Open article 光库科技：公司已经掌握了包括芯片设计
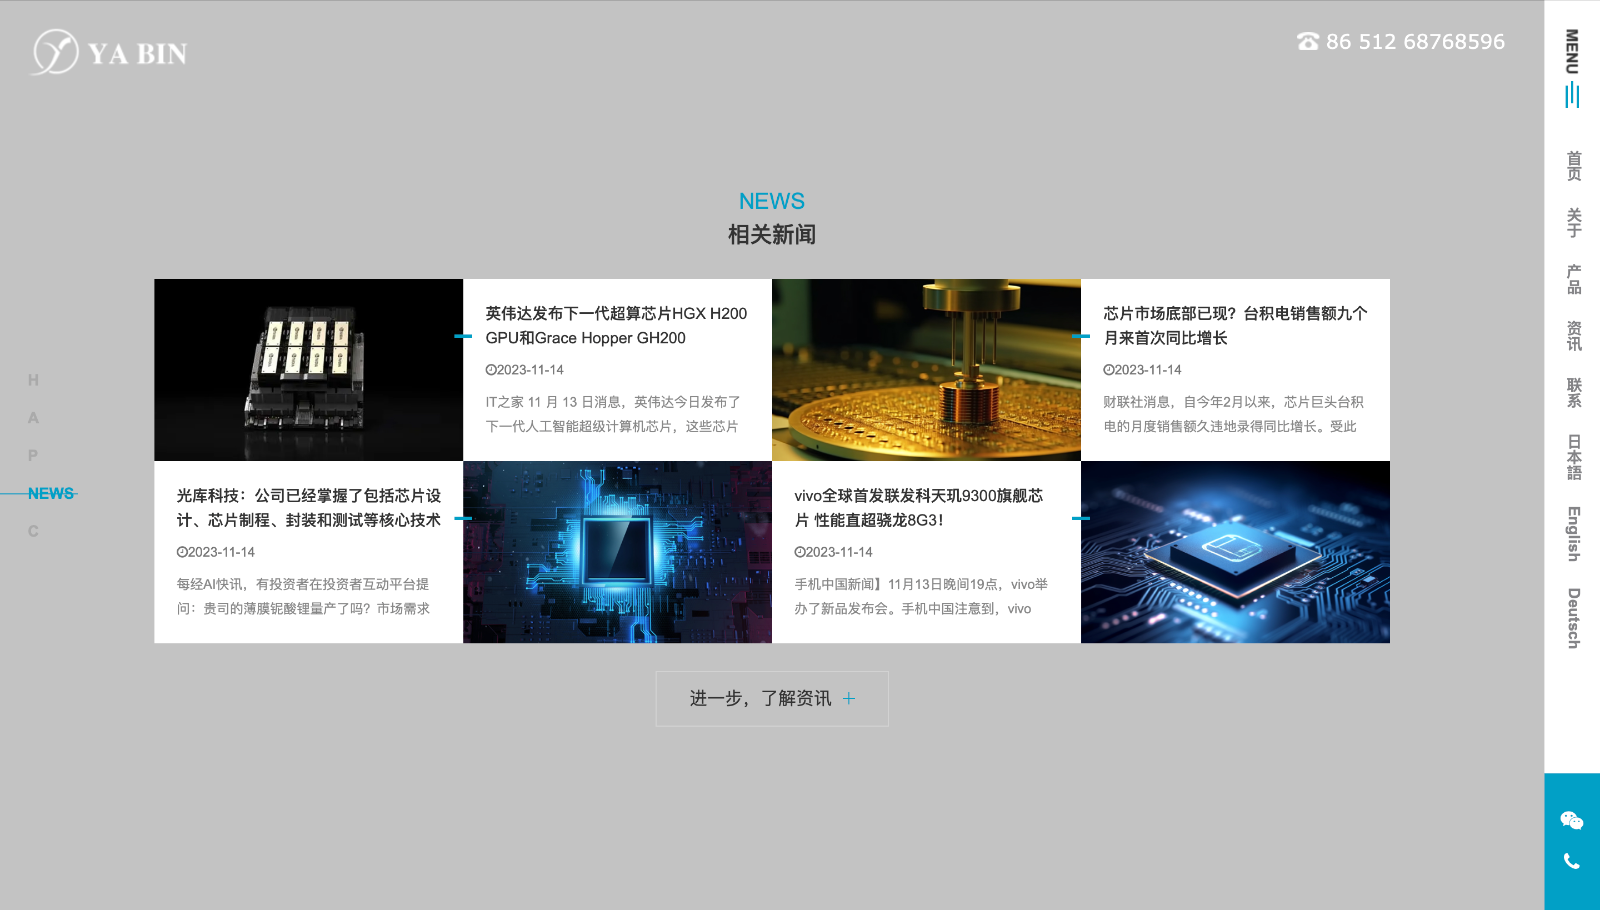 (309, 508)
